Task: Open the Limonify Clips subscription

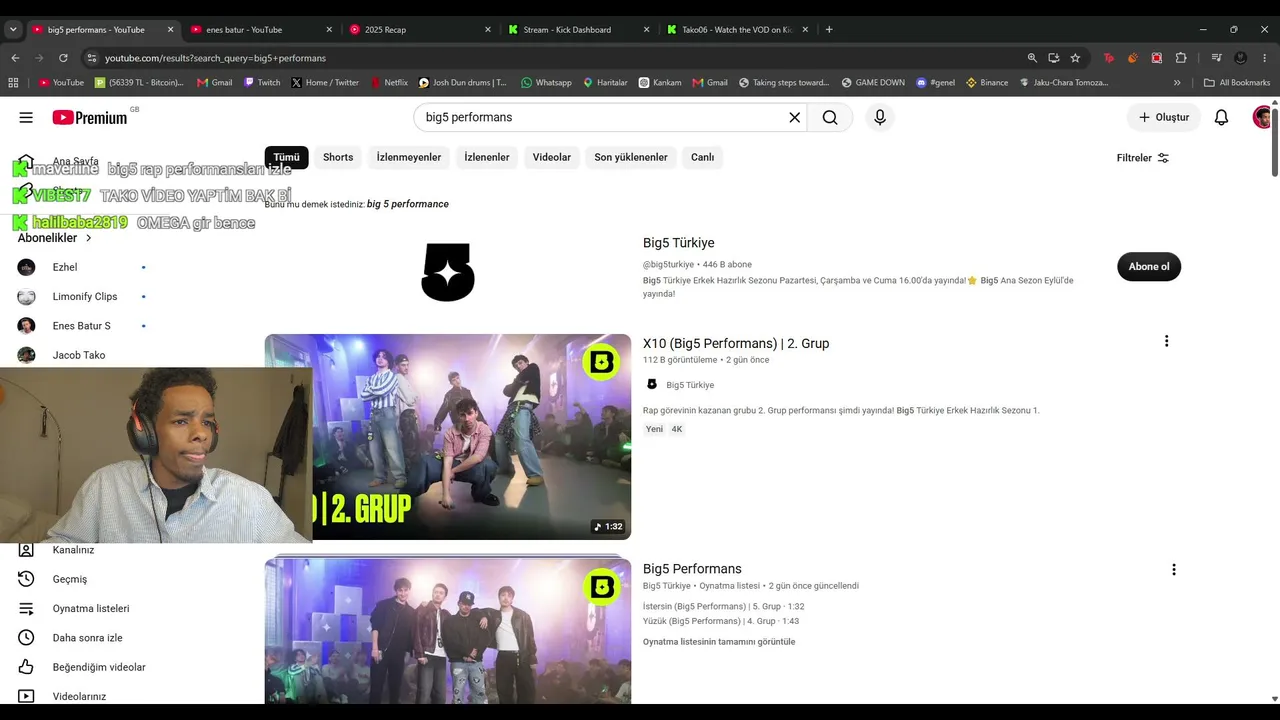Action: 85,296
